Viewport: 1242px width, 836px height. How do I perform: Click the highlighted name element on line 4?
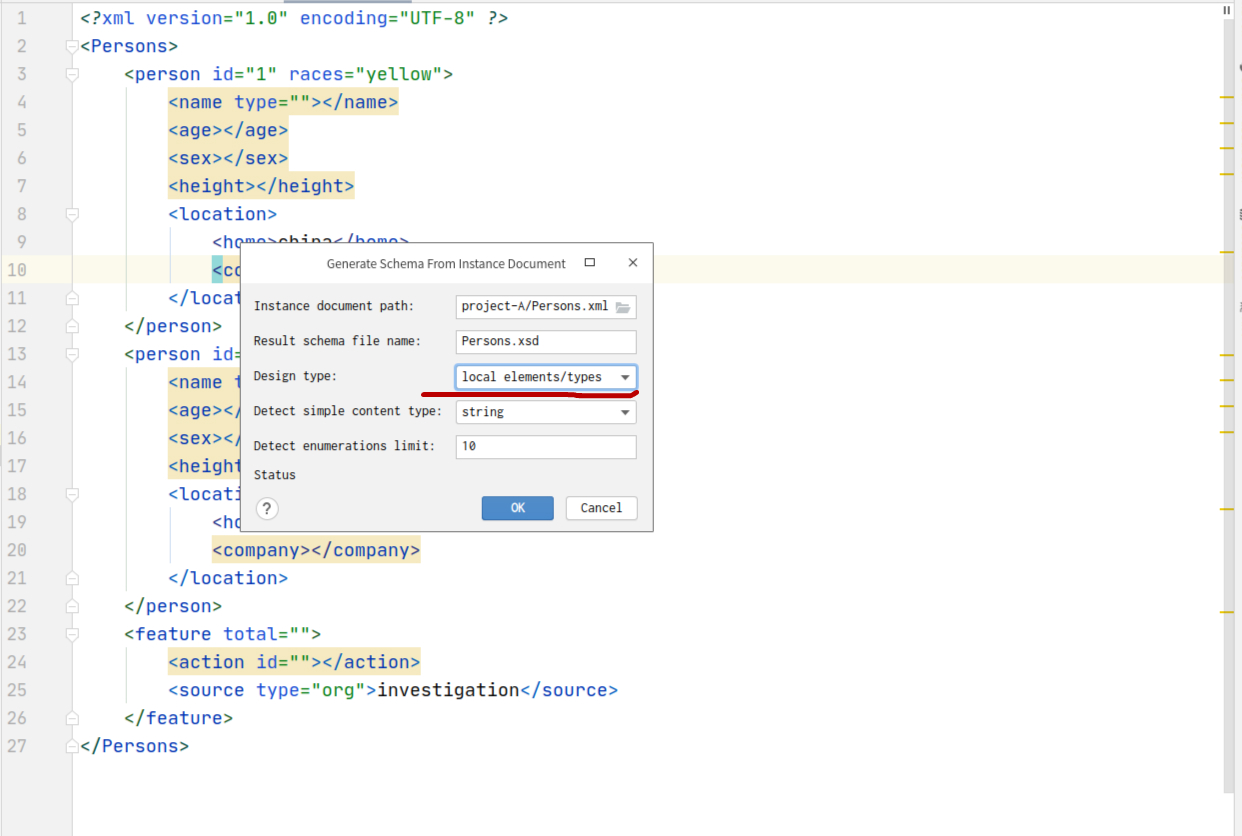click(283, 102)
